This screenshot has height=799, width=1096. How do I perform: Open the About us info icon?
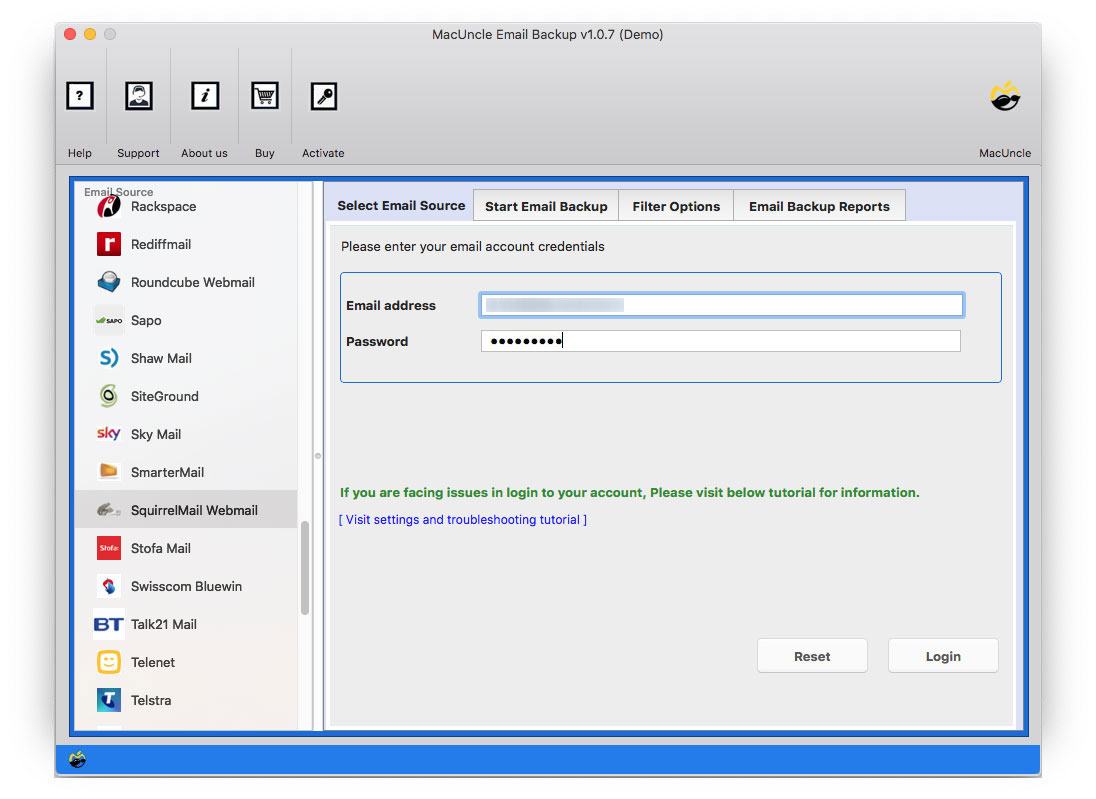click(x=205, y=96)
